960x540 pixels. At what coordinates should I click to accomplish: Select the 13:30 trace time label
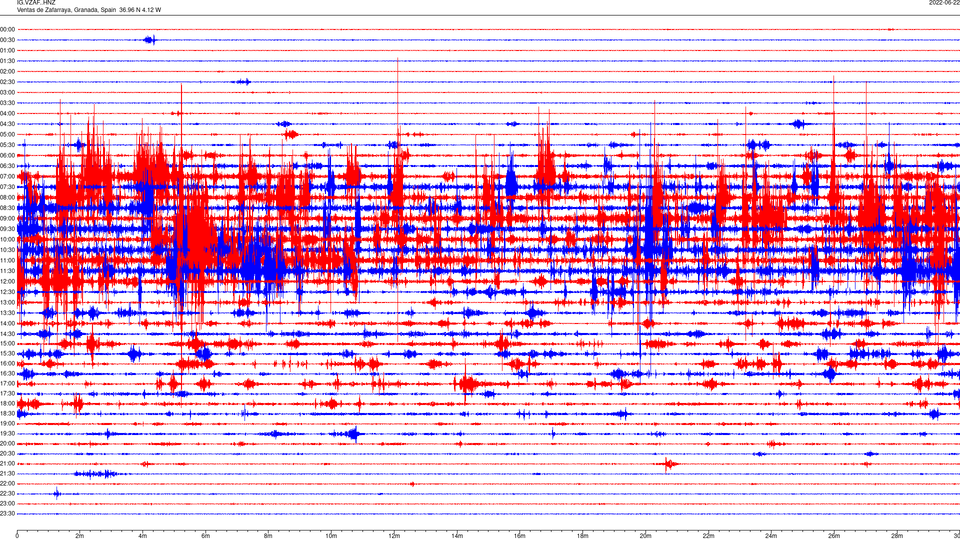point(7,313)
